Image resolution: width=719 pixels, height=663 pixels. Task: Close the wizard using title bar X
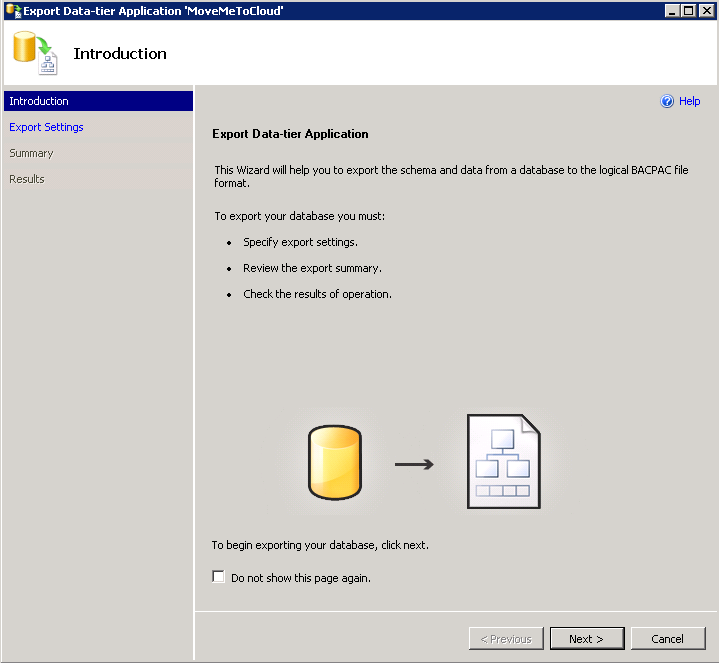click(707, 9)
